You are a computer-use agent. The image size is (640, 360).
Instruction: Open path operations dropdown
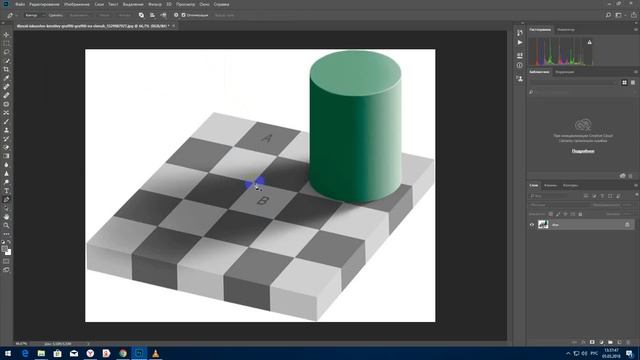click(x=141, y=15)
